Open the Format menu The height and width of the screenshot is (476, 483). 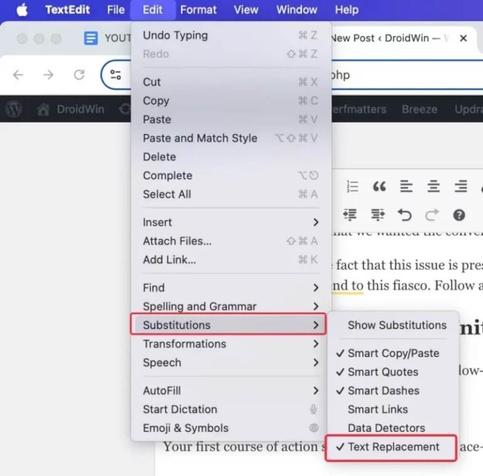(198, 10)
